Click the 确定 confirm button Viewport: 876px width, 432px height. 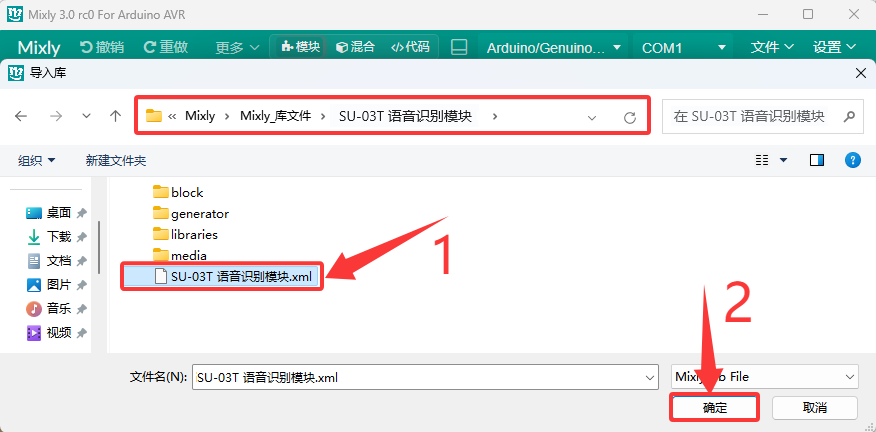715,408
